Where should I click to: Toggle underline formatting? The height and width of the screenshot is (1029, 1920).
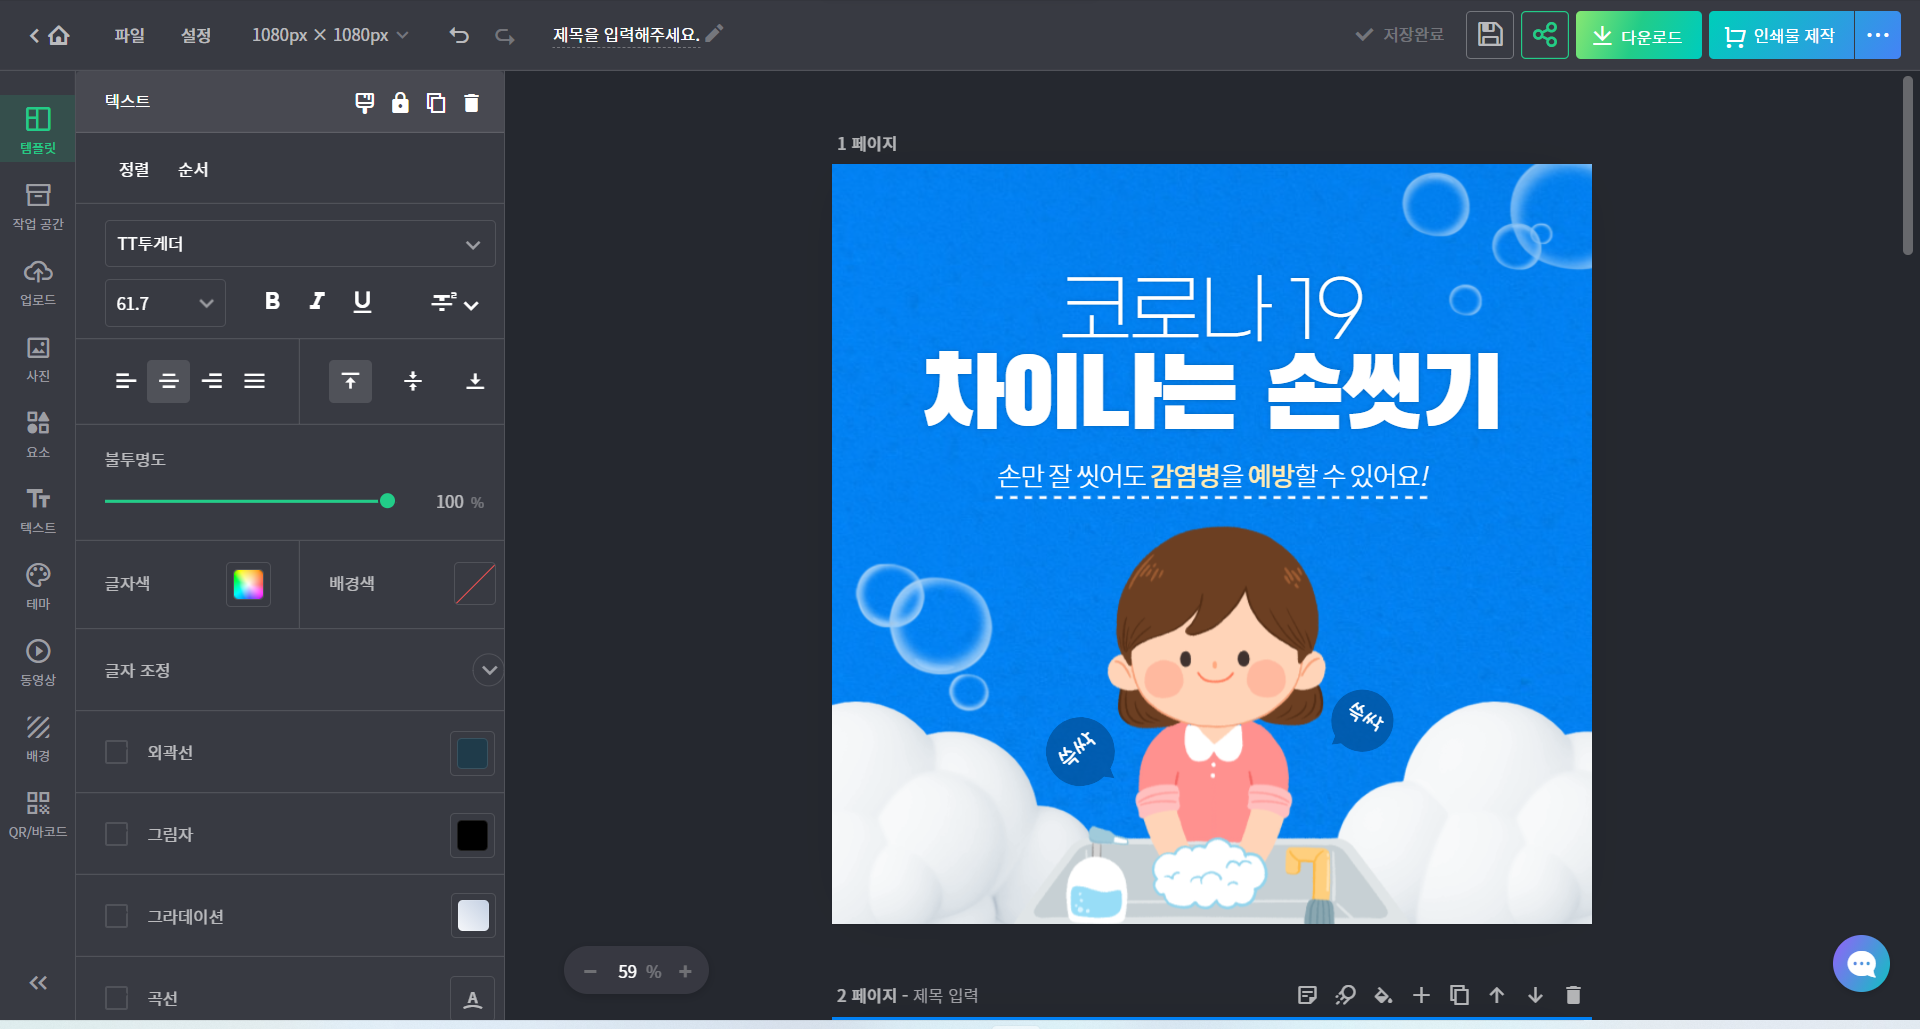click(362, 301)
